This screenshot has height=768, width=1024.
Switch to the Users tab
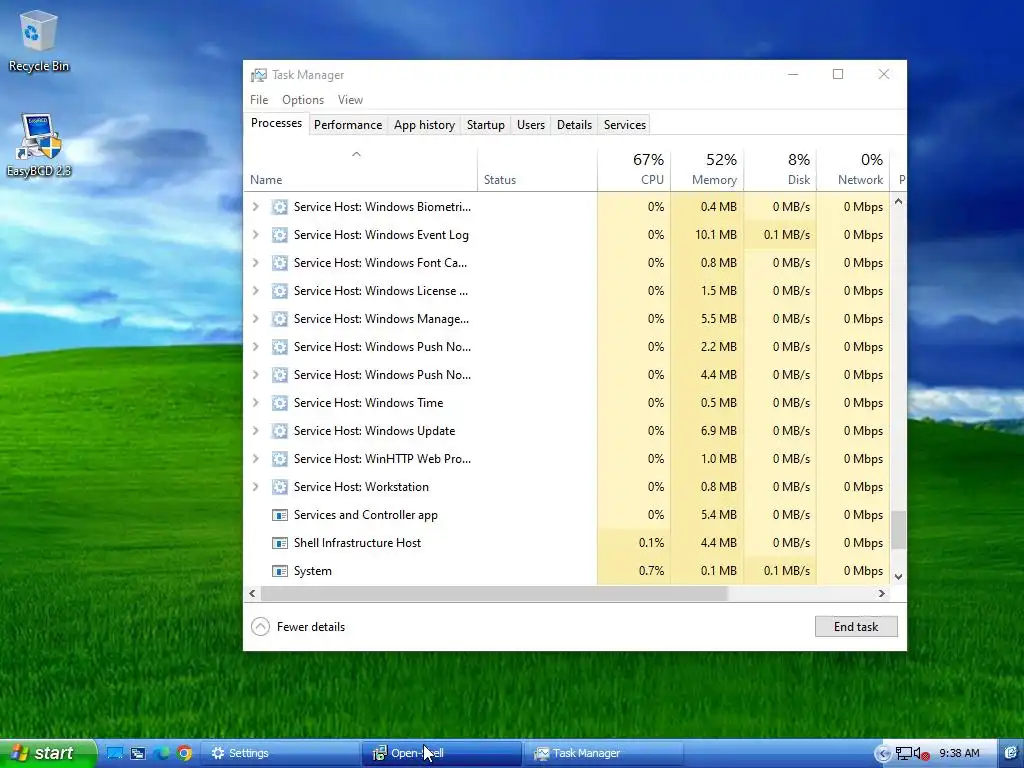[x=530, y=125]
